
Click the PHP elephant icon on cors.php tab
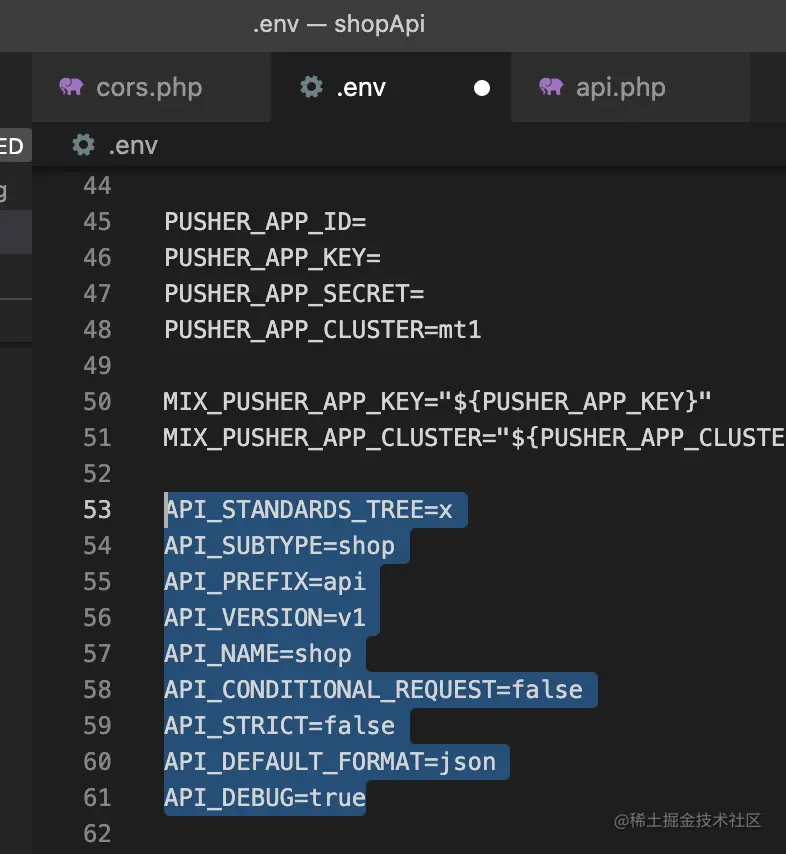(x=71, y=87)
